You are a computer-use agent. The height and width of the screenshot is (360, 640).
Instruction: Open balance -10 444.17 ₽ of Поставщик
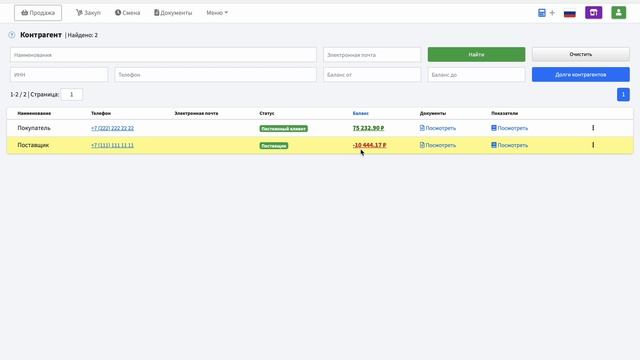pyautogui.click(x=369, y=145)
